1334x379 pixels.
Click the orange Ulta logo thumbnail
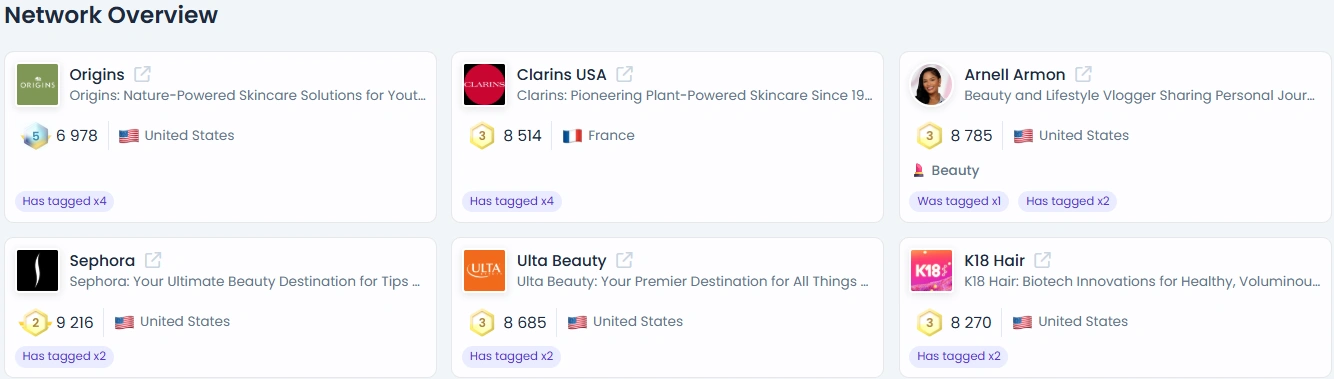[485, 271]
